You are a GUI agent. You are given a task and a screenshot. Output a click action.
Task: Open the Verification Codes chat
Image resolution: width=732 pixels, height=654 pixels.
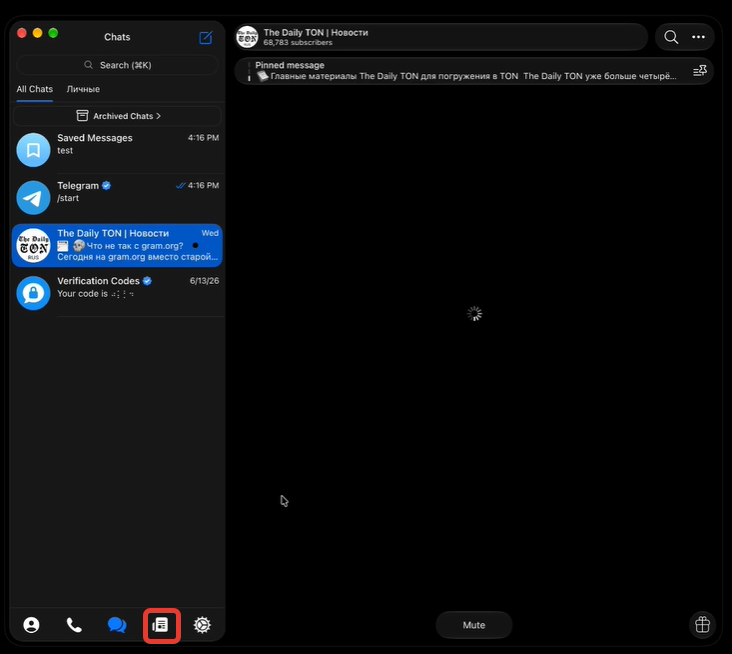[x=117, y=293]
